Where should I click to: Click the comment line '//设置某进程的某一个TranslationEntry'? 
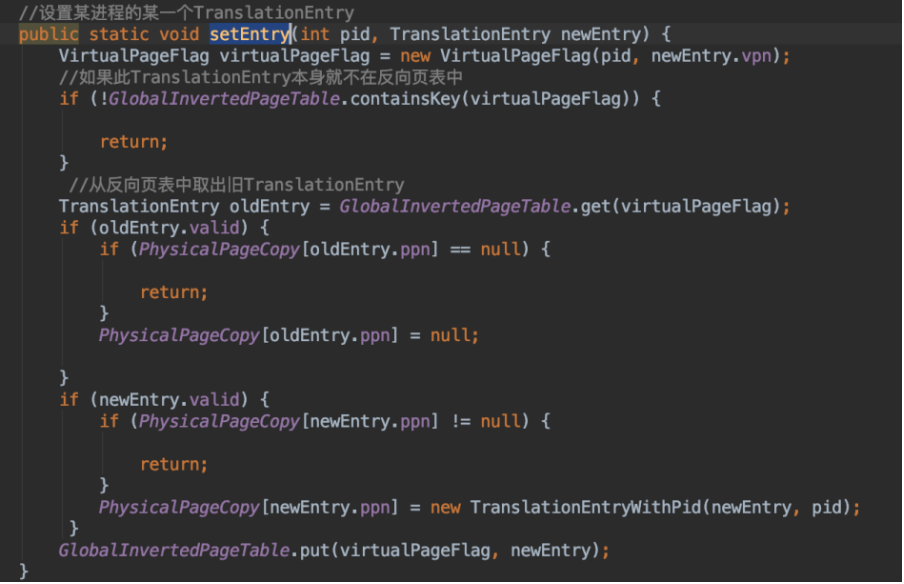click(186, 13)
